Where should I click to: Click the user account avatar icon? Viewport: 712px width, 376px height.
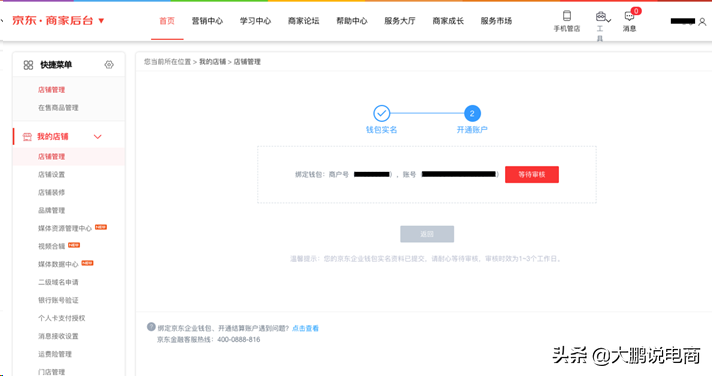pyautogui.click(x=702, y=21)
